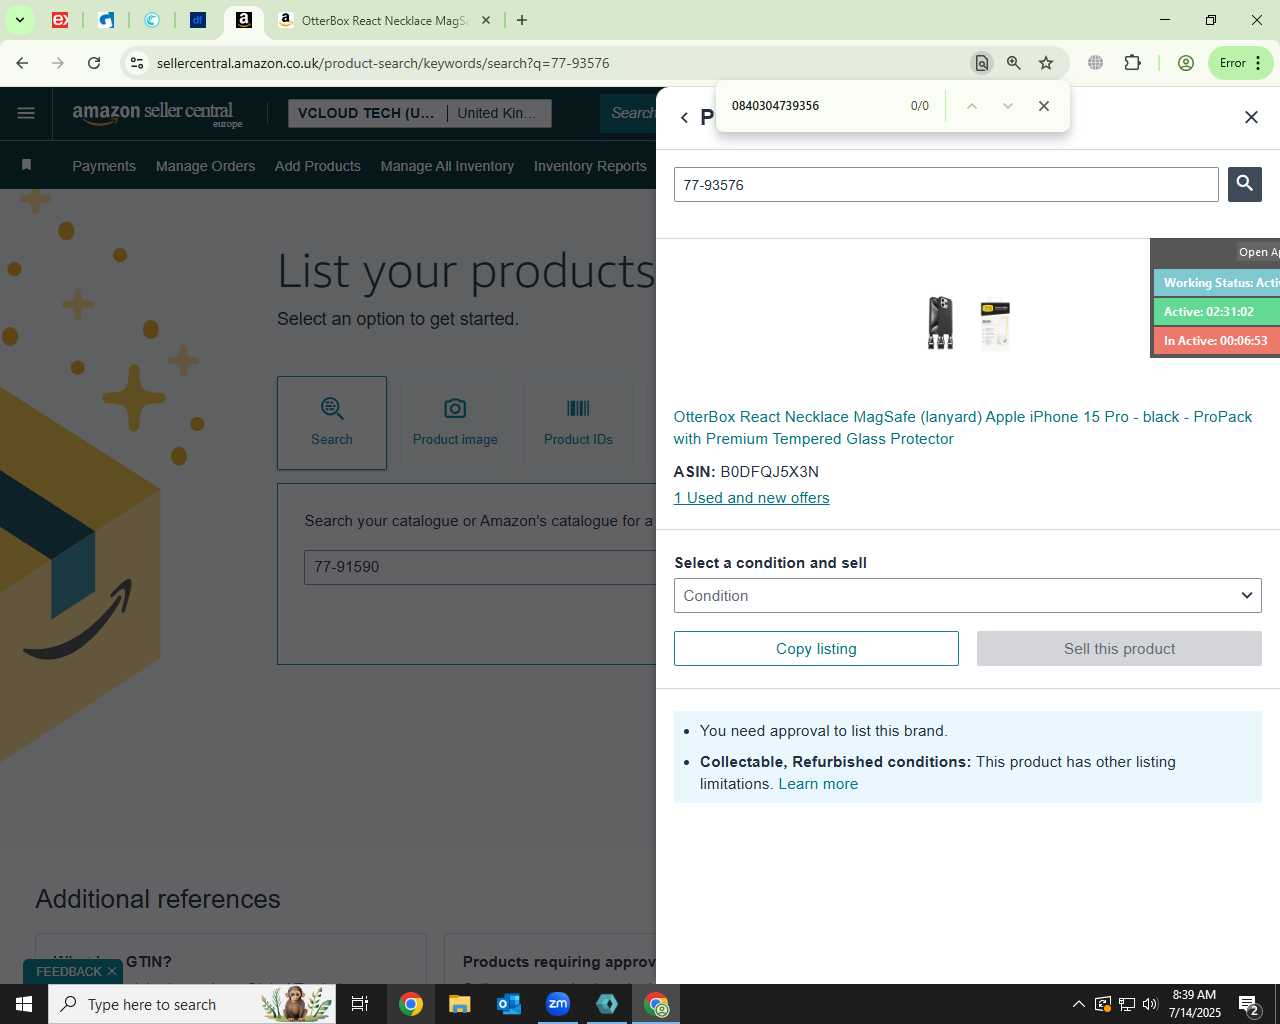Image resolution: width=1280 pixels, height=1024 pixels.
Task: Open the Payments menu
Action: click(x=104, y=166)
